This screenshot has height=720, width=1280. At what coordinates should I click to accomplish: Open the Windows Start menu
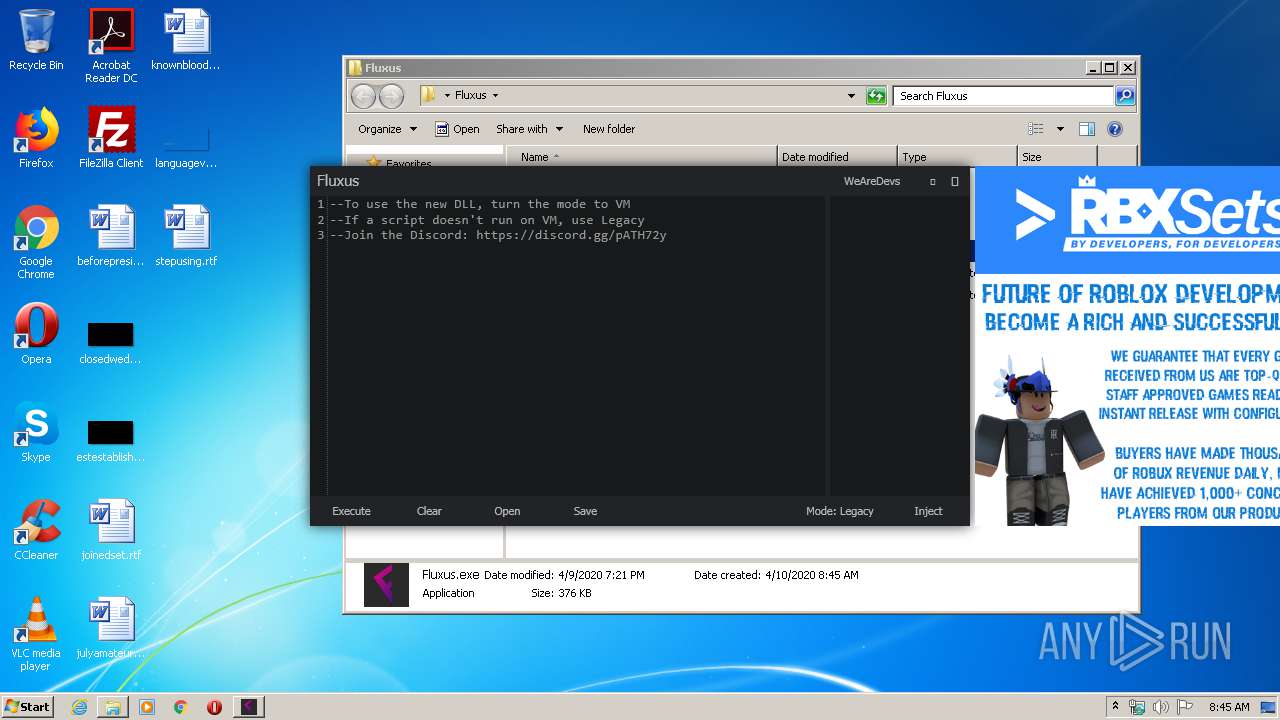(x=28, y=706)
